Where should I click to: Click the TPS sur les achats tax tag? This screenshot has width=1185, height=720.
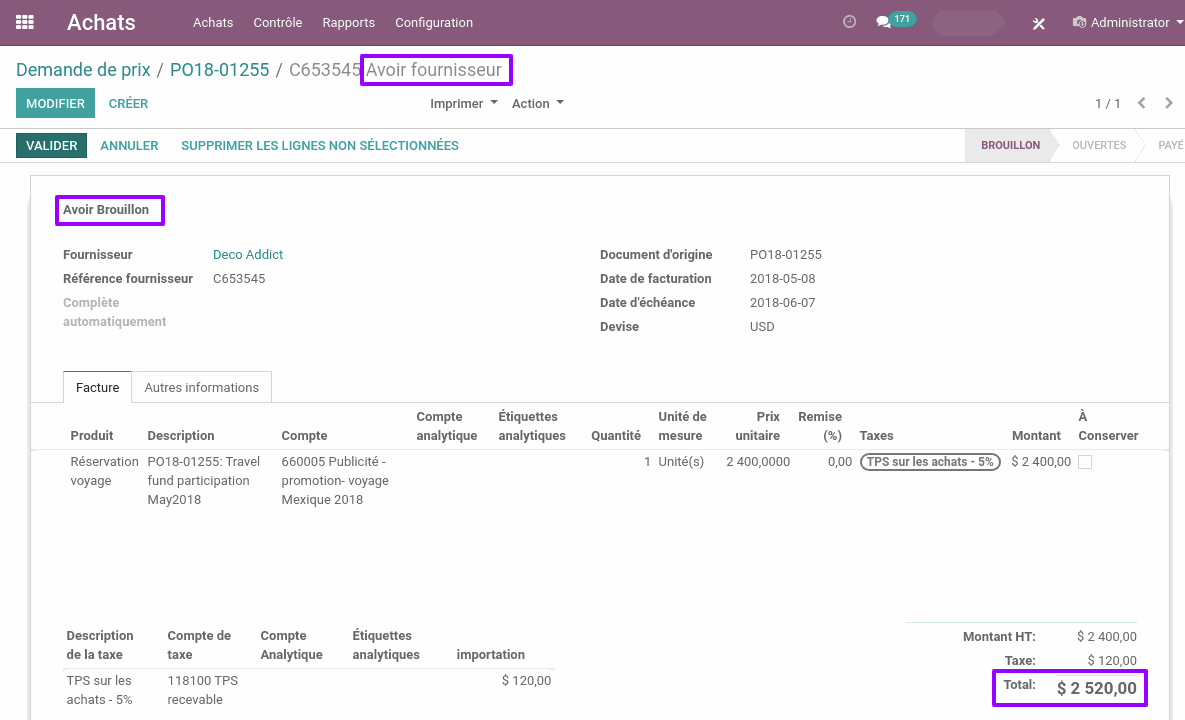(930, 462)
